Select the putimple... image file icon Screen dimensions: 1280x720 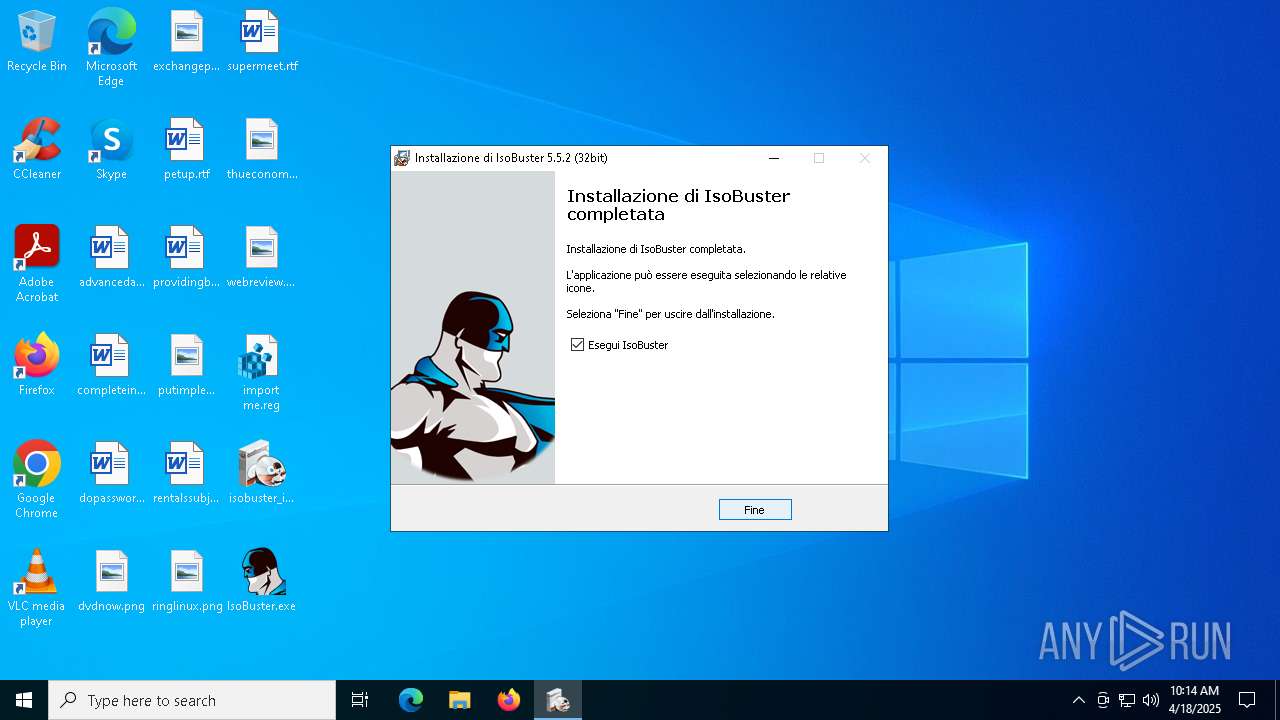[186, 366]
